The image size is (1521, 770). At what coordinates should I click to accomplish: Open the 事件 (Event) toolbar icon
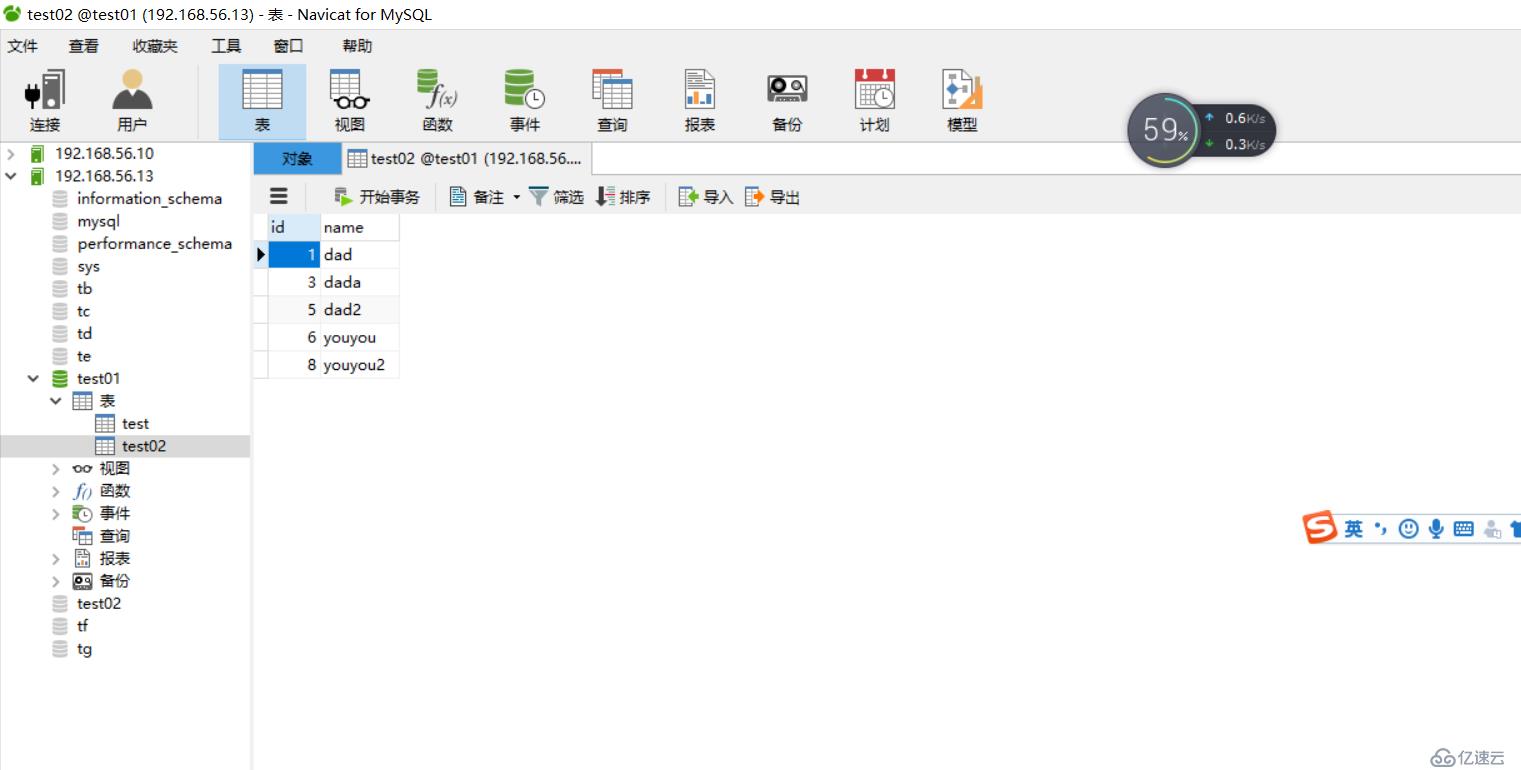[x=524, y=101]
